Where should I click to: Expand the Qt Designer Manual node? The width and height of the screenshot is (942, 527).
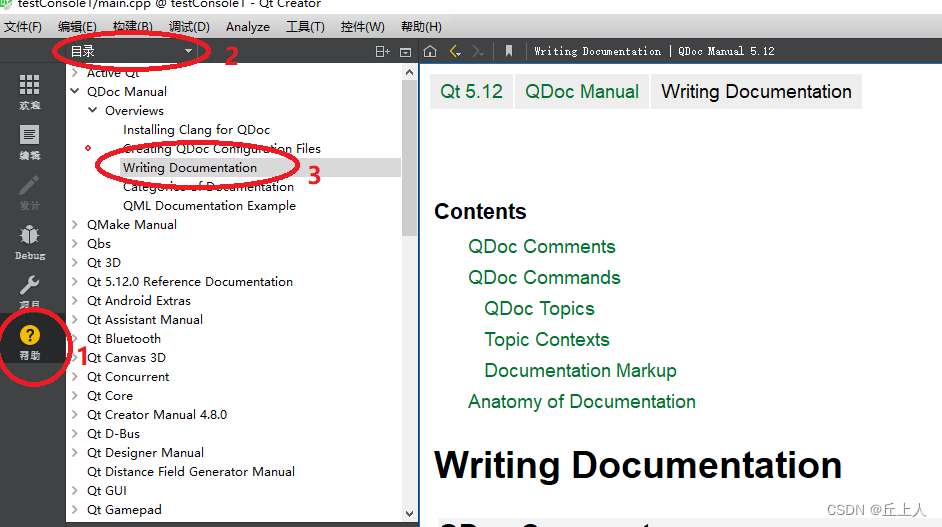pyautogui.click(x=75, y=452)
